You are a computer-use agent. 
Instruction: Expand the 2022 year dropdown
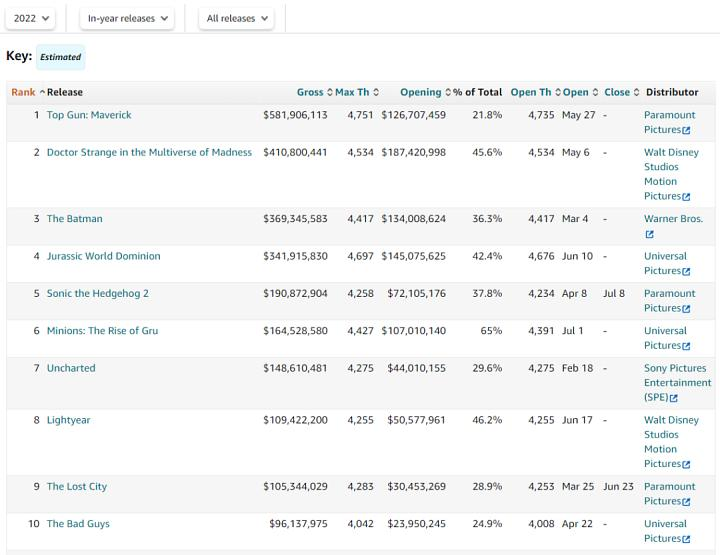(x=33, y=18)
